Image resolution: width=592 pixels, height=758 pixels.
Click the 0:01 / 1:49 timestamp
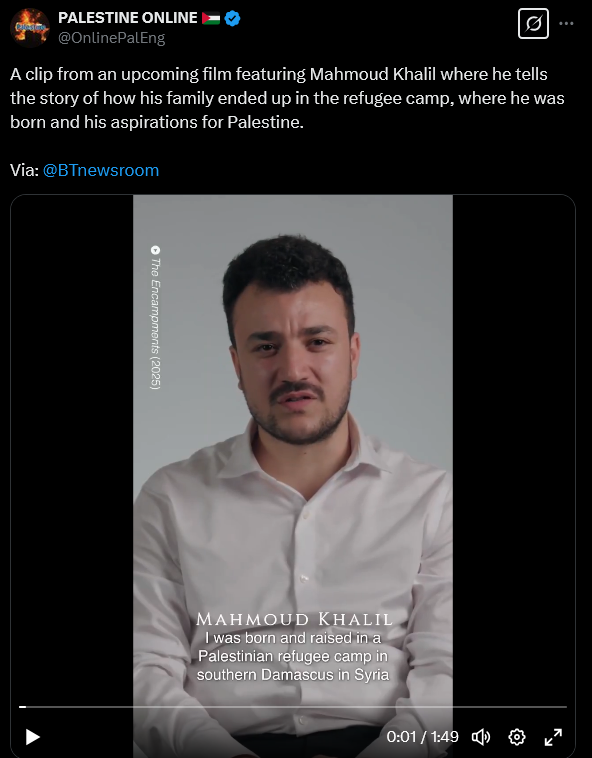422,737
